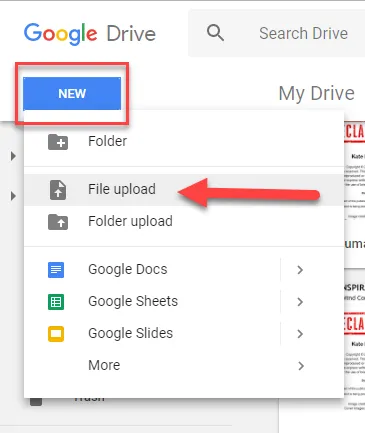Expand the lower sidebar tree arrow
The height and width of the screenshot is (433, 365).
(13, 196)
